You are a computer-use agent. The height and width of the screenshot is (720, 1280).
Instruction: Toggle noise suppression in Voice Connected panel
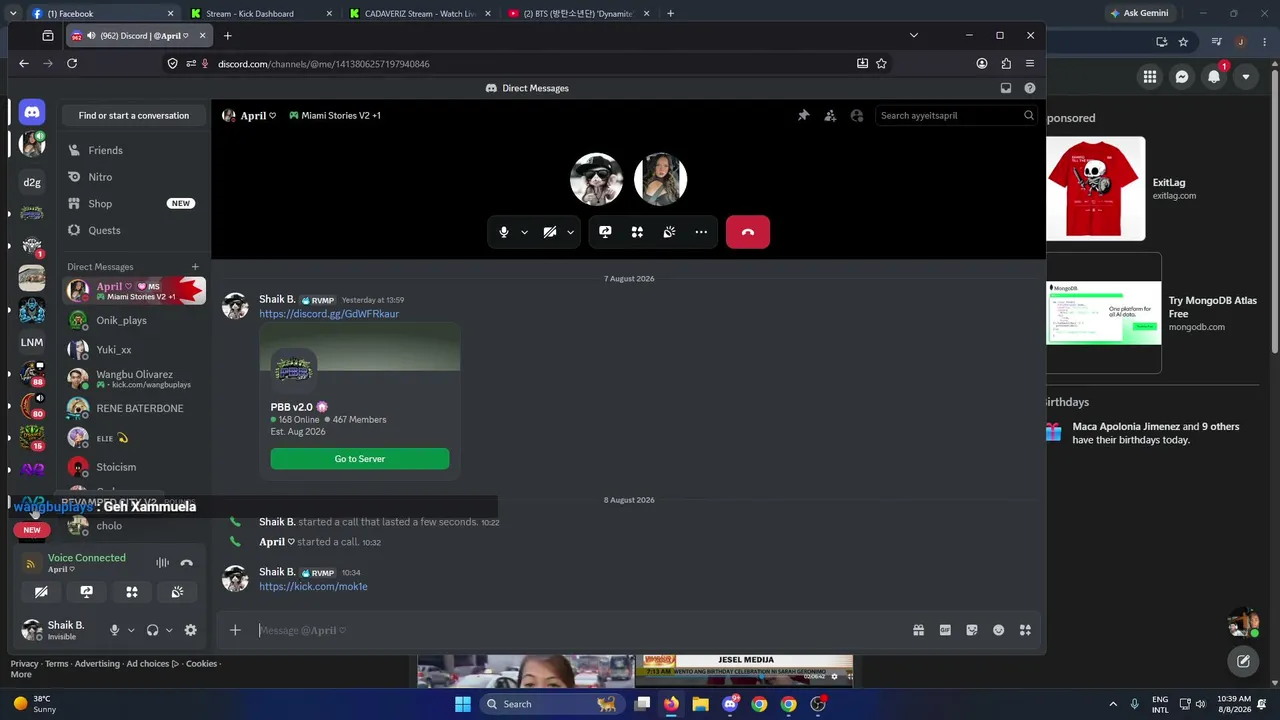162,563
